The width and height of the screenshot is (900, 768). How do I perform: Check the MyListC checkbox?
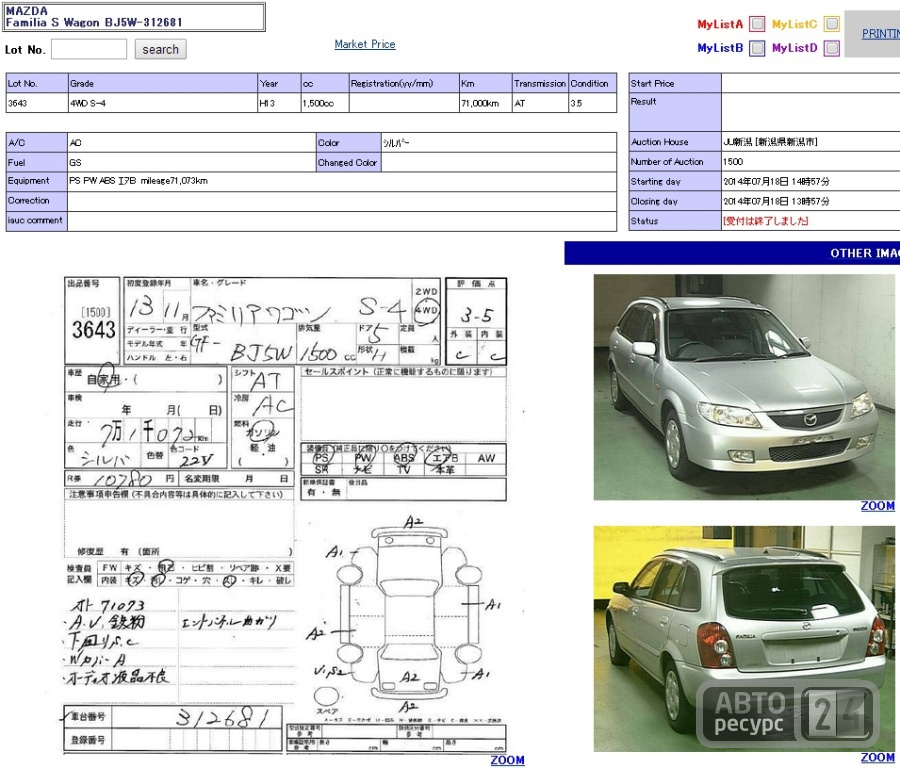[x=832, y=24]
